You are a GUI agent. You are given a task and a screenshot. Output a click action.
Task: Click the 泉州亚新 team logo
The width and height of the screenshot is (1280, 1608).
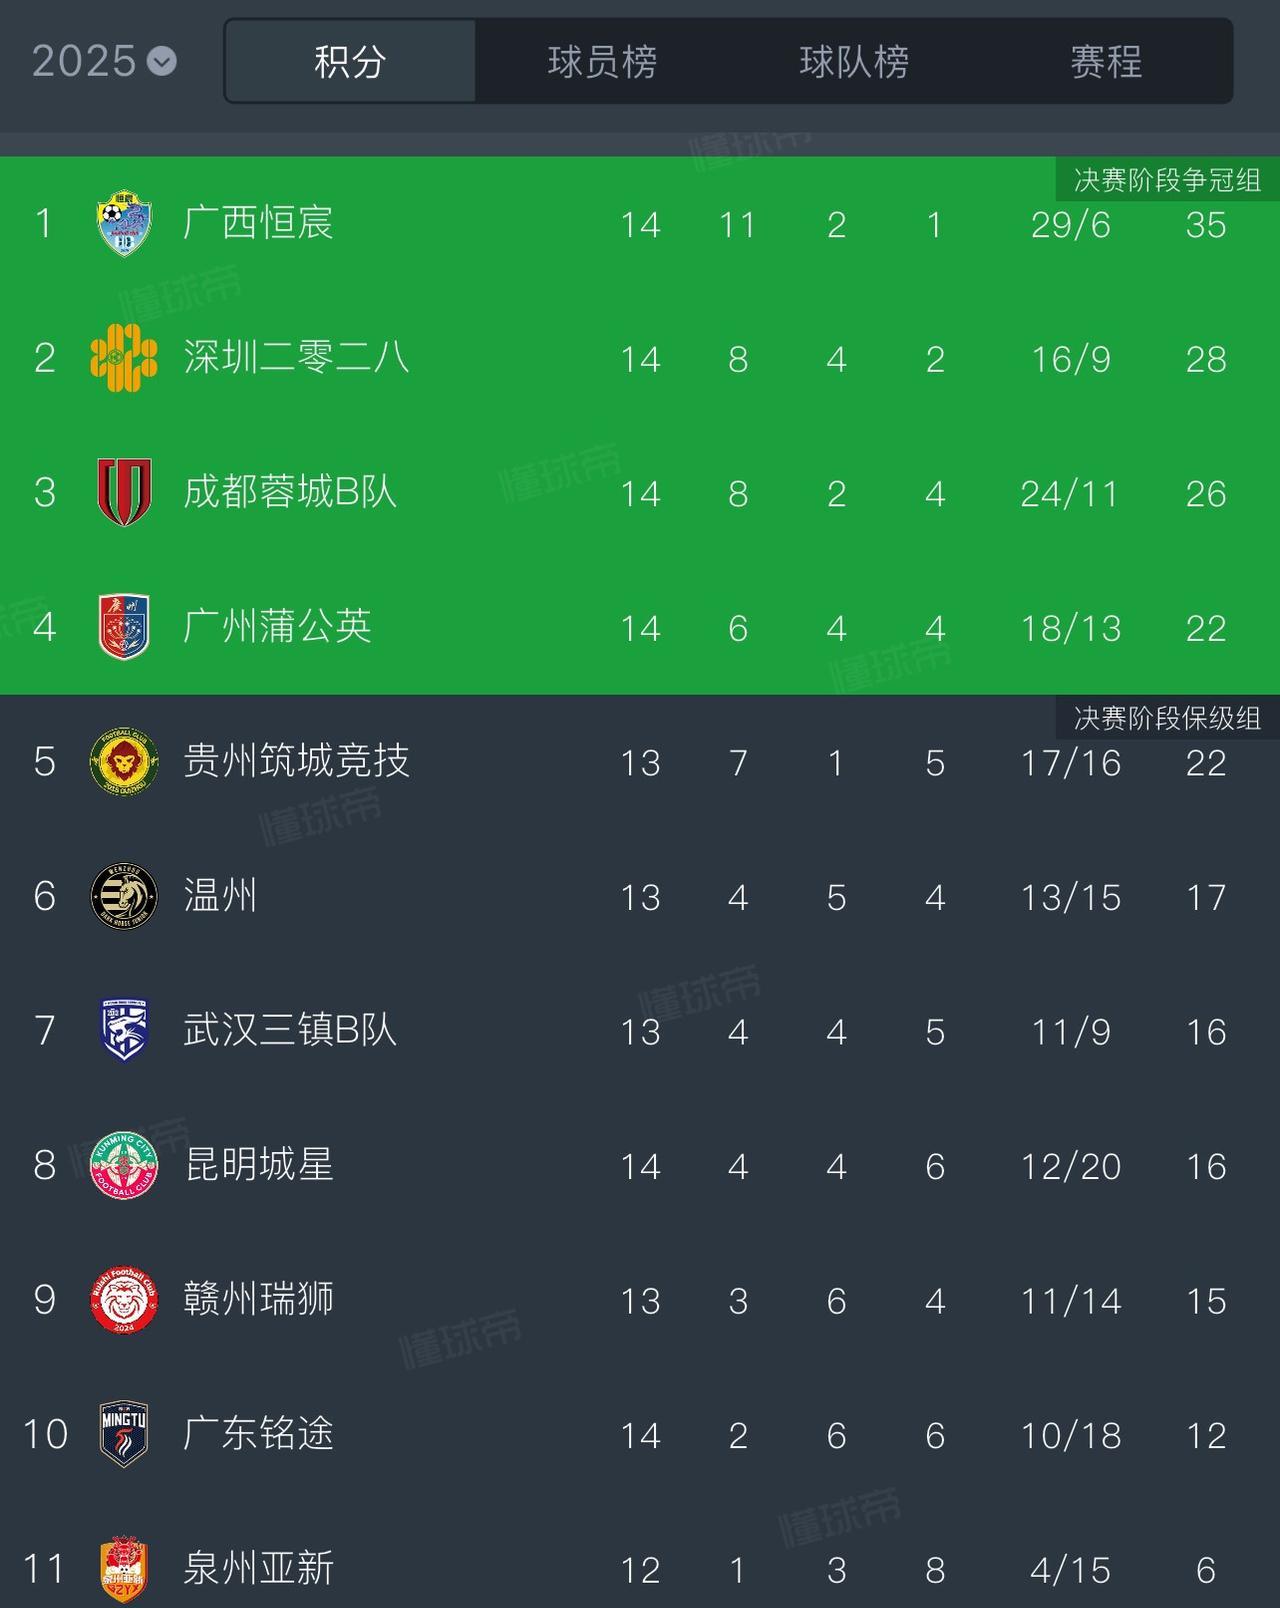tap(124, 1569)
